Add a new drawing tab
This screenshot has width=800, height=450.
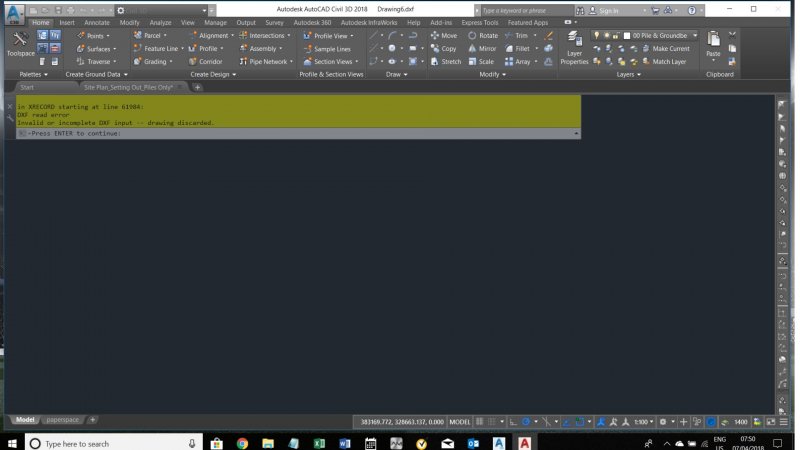(x=197, y=87)
